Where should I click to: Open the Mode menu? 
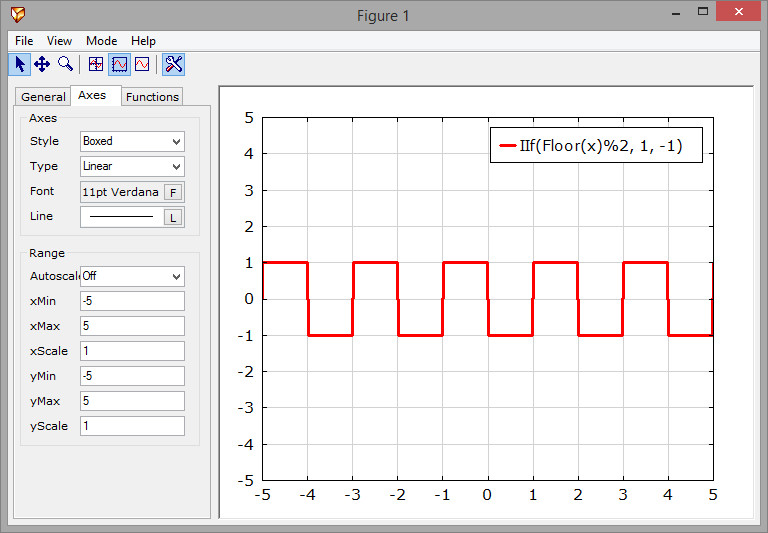tap(101, 41)
